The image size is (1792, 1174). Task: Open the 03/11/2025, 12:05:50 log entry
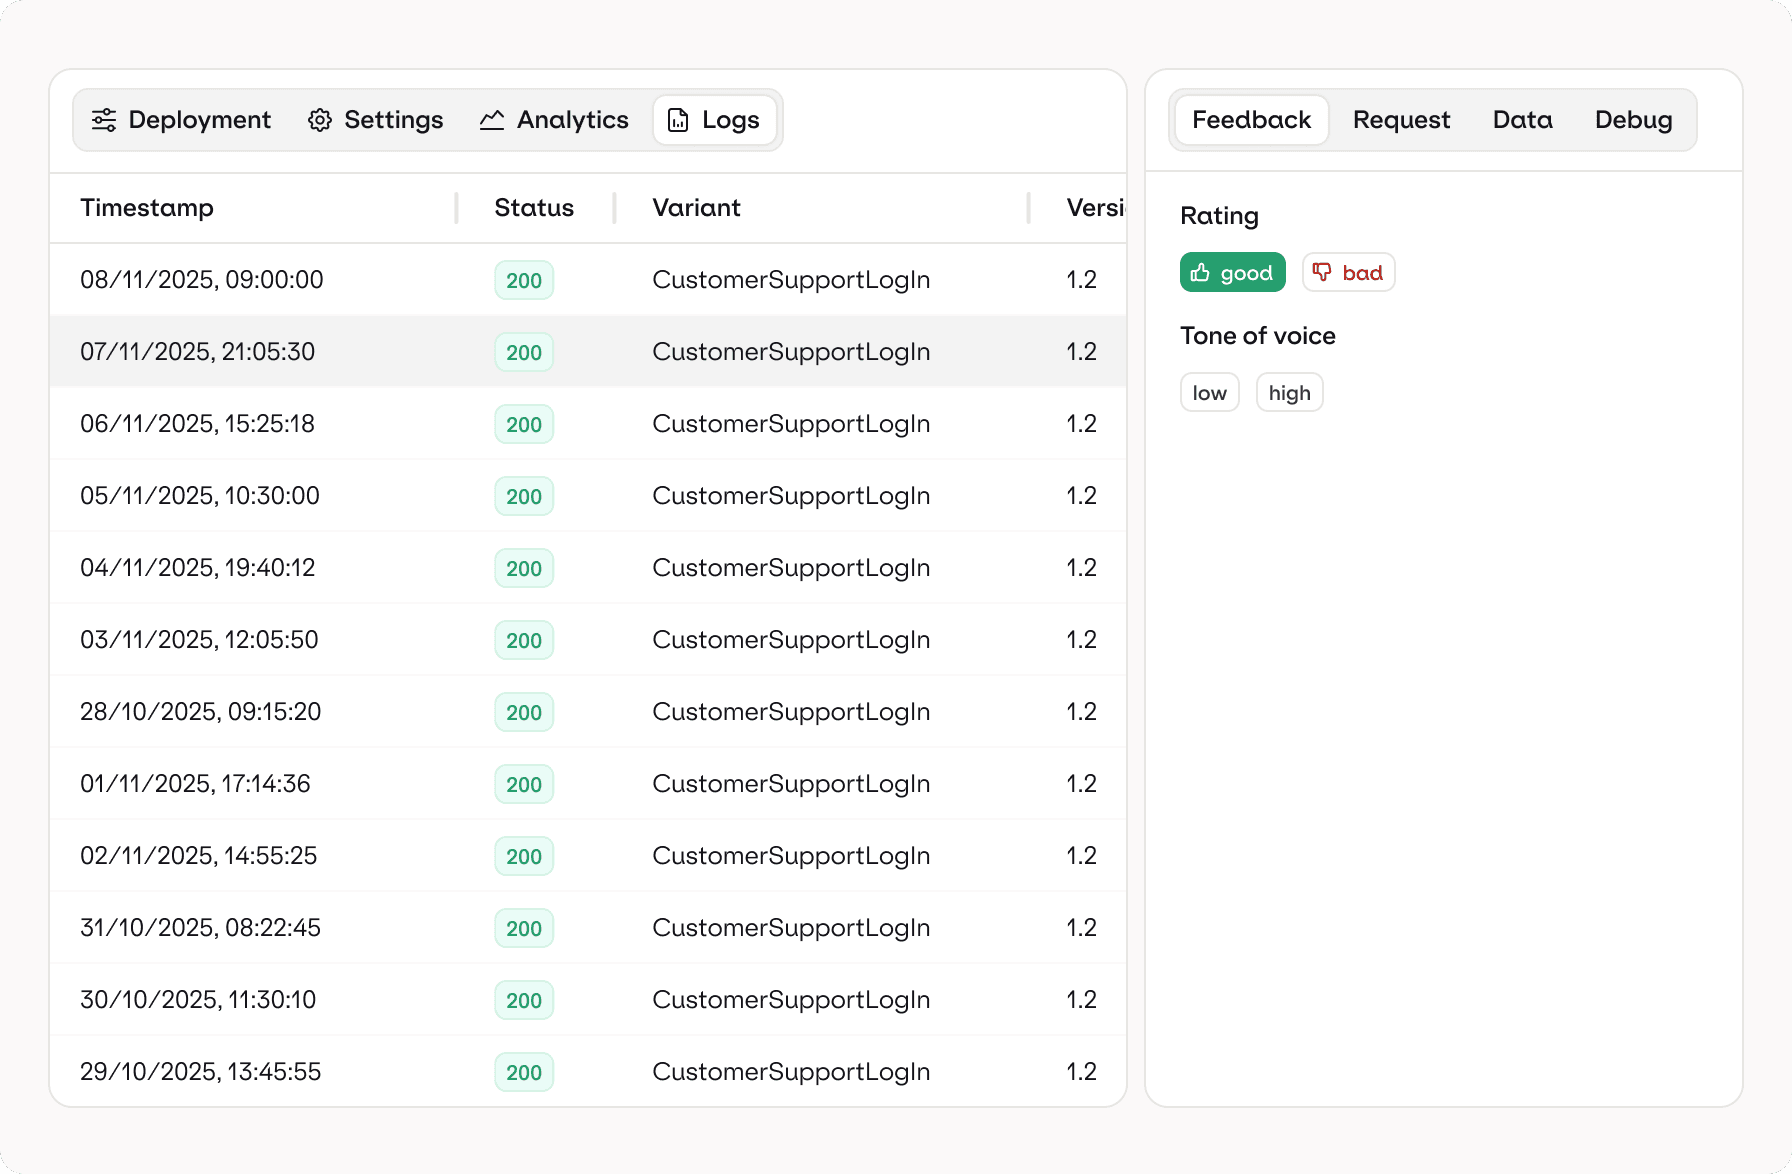(199, 640)
